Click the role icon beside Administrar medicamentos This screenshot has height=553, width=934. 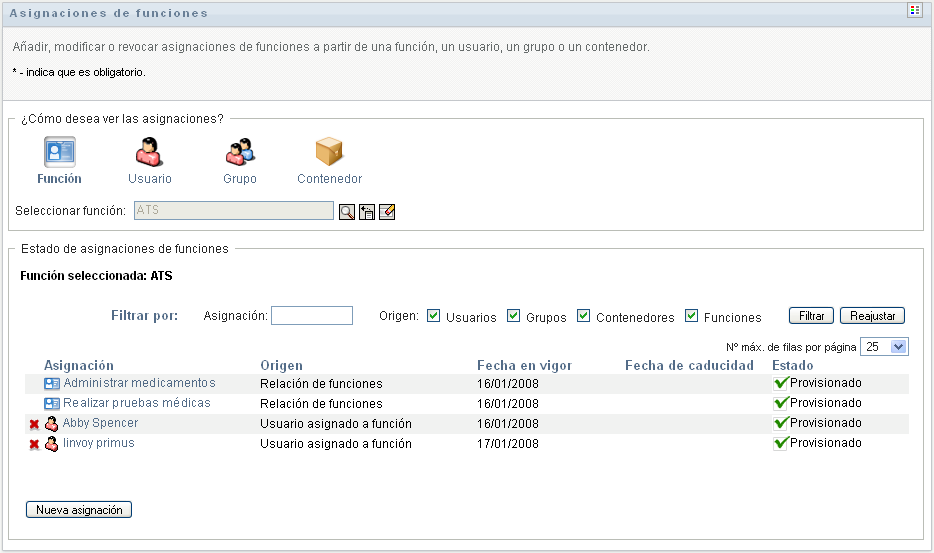52,384
